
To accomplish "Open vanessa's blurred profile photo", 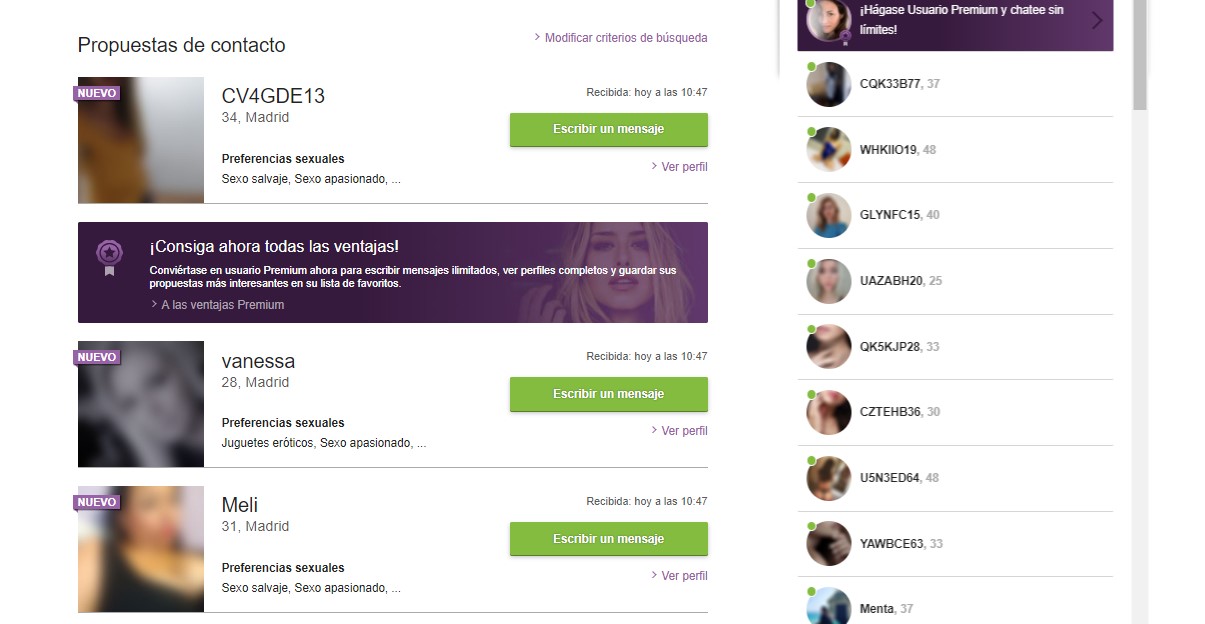I will (141, 404).
